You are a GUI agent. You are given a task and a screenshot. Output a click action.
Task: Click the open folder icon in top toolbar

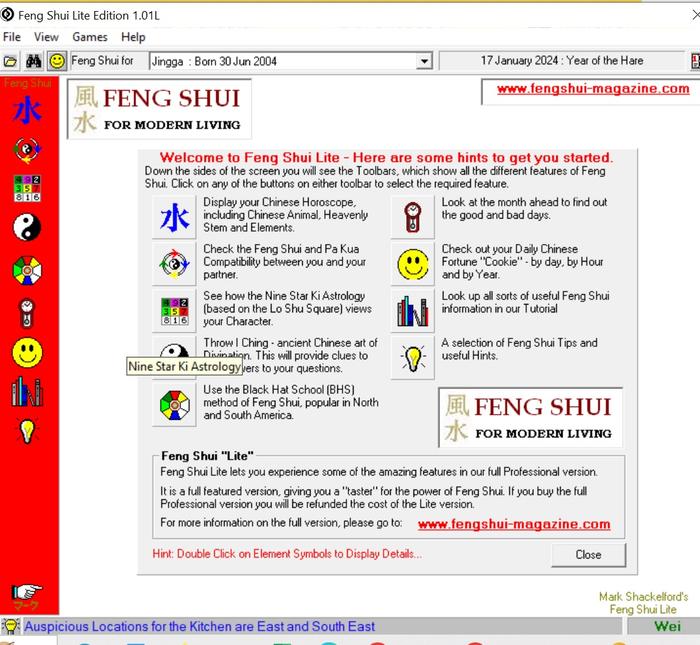11,61
